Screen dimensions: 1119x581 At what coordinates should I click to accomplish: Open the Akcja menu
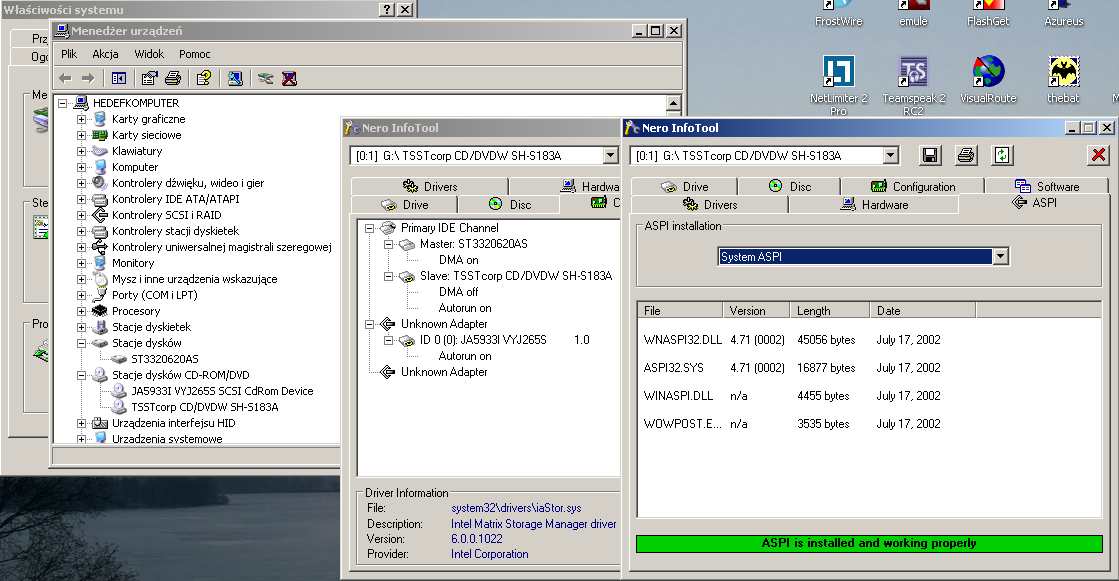[106, 54]
